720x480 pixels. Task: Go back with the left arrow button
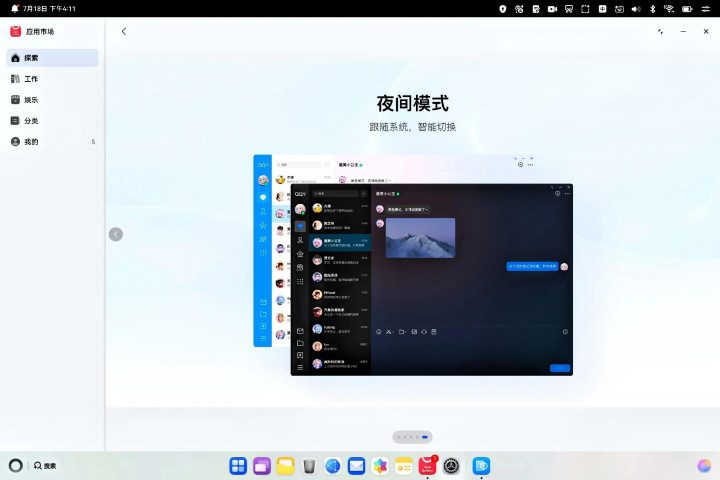(x=124, y=31)
